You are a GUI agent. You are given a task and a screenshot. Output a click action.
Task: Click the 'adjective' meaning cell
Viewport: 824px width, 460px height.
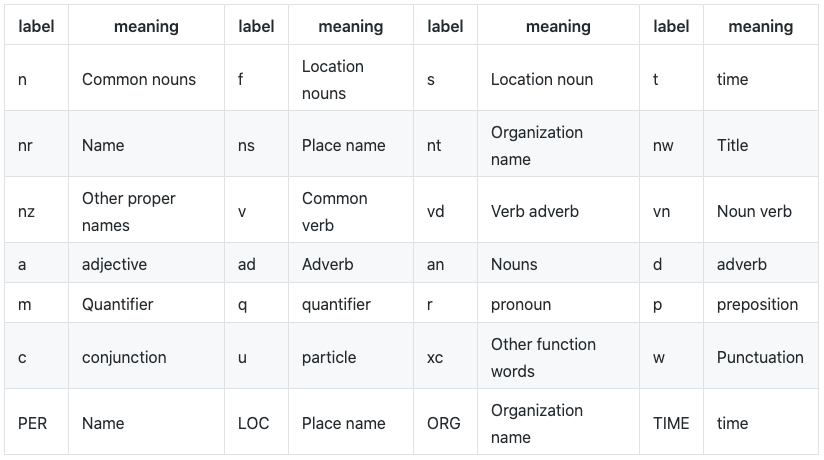114,264
